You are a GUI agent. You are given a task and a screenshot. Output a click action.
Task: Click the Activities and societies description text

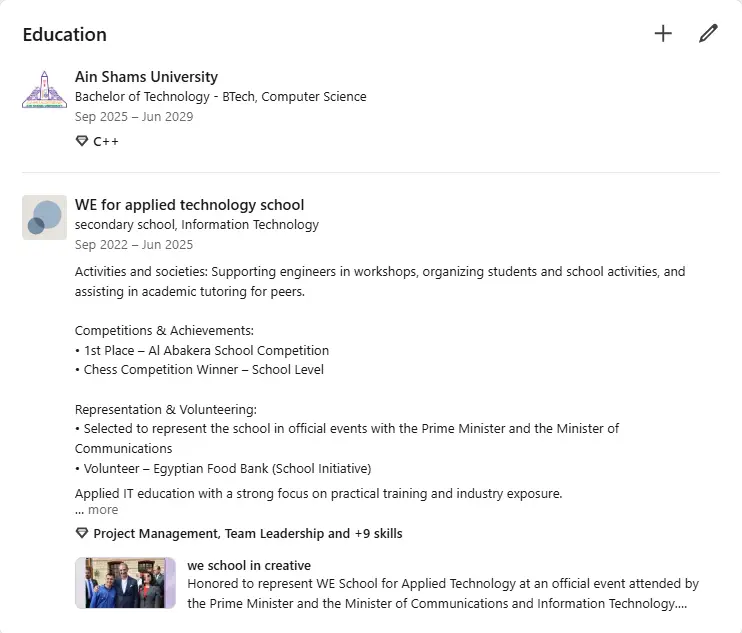point(380,281)
